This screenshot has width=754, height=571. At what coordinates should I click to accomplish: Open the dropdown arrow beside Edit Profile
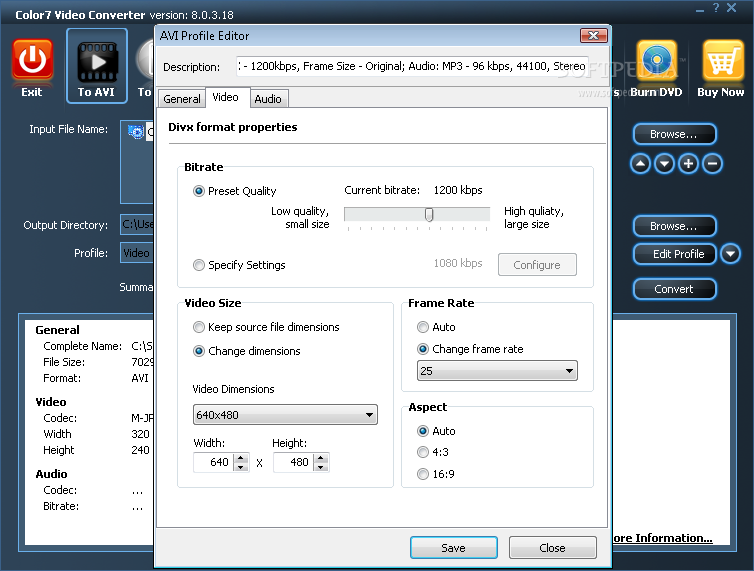[730, 254]
